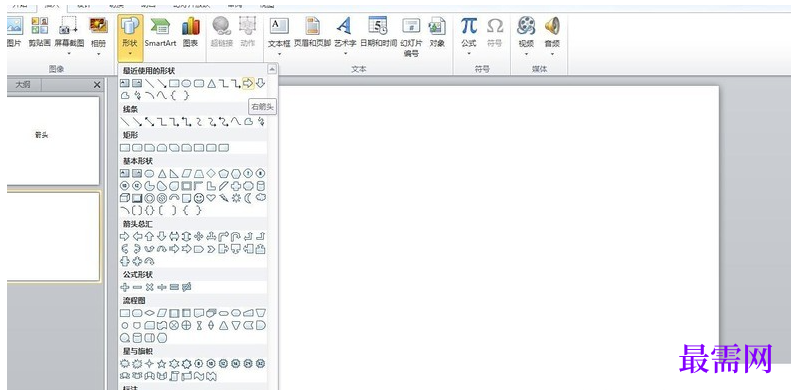Select Explosion 1 in Stars and Banners
791x390 pixels.
pos(125,363)
